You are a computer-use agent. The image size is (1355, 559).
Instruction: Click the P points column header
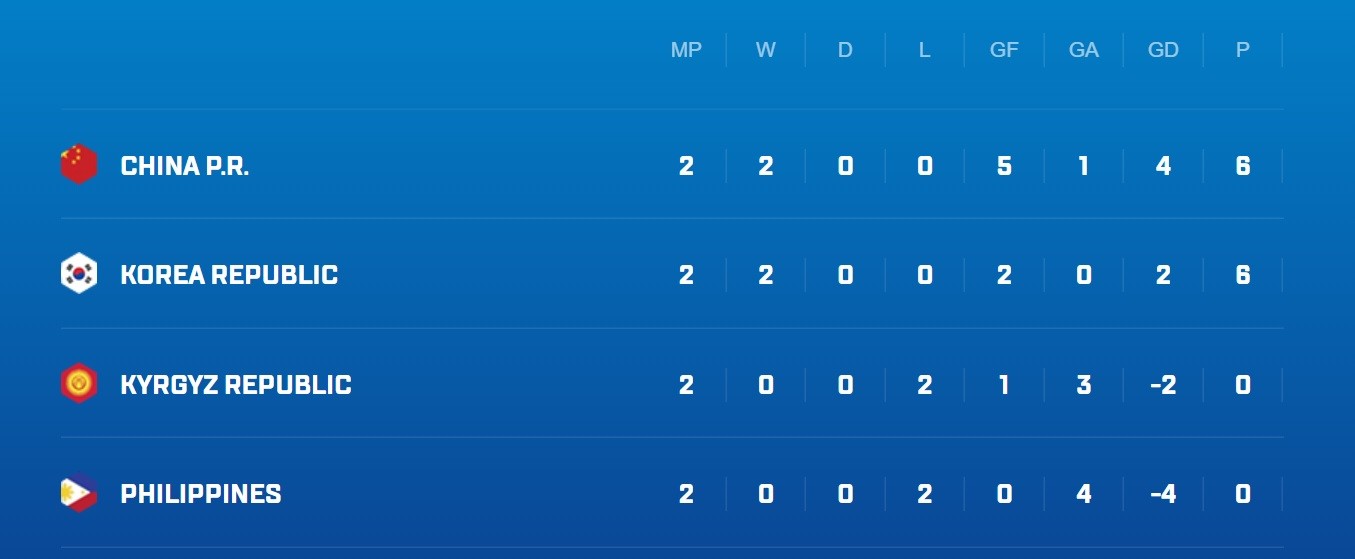coord(1243,50)
